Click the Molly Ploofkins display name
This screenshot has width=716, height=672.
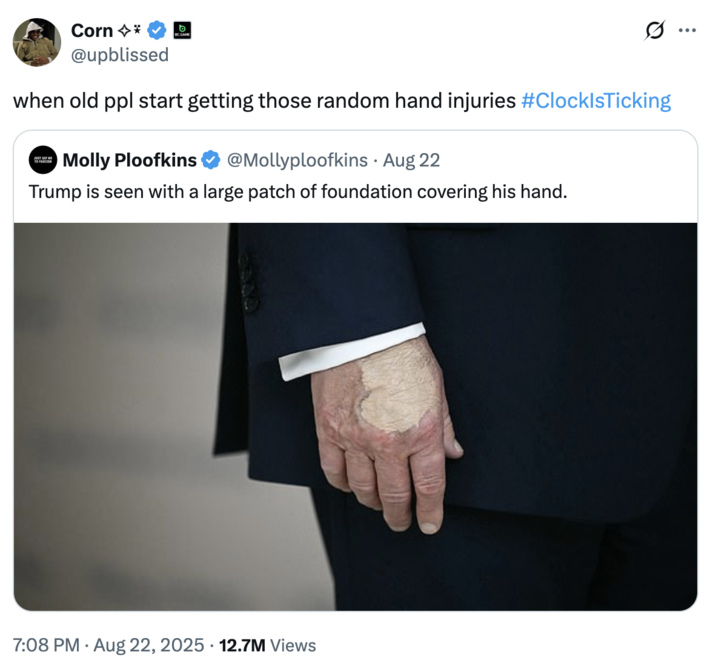click(x=129, y=160)
